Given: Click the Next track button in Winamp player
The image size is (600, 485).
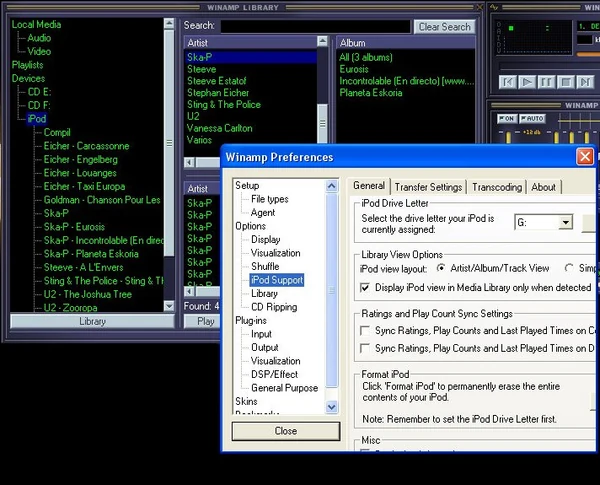Looking at the screenshot, I should pos(585,82).
